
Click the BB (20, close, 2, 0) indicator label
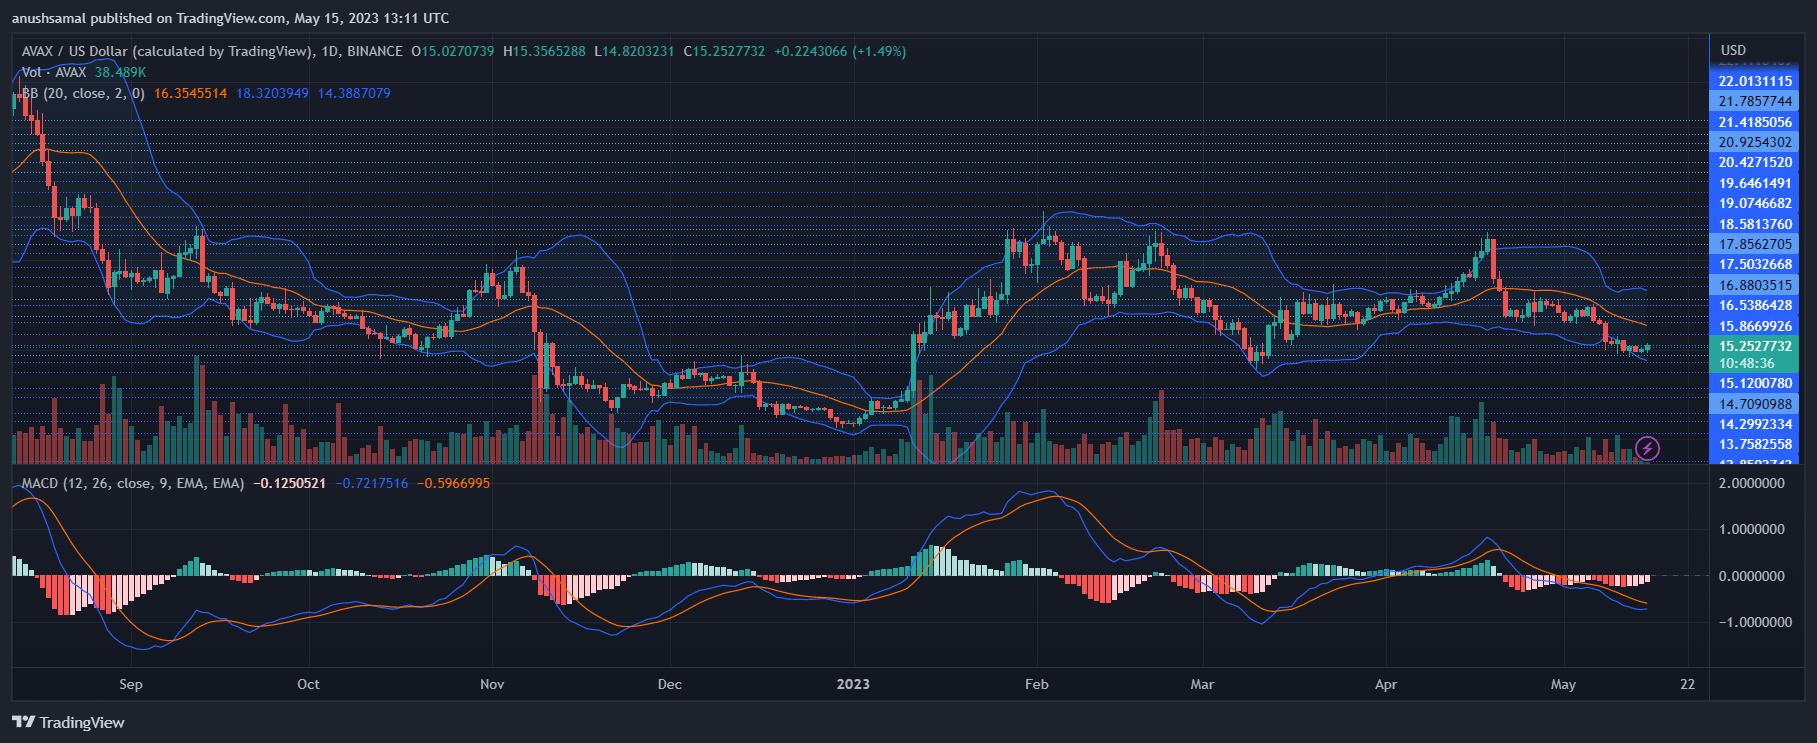pos(83,93)
